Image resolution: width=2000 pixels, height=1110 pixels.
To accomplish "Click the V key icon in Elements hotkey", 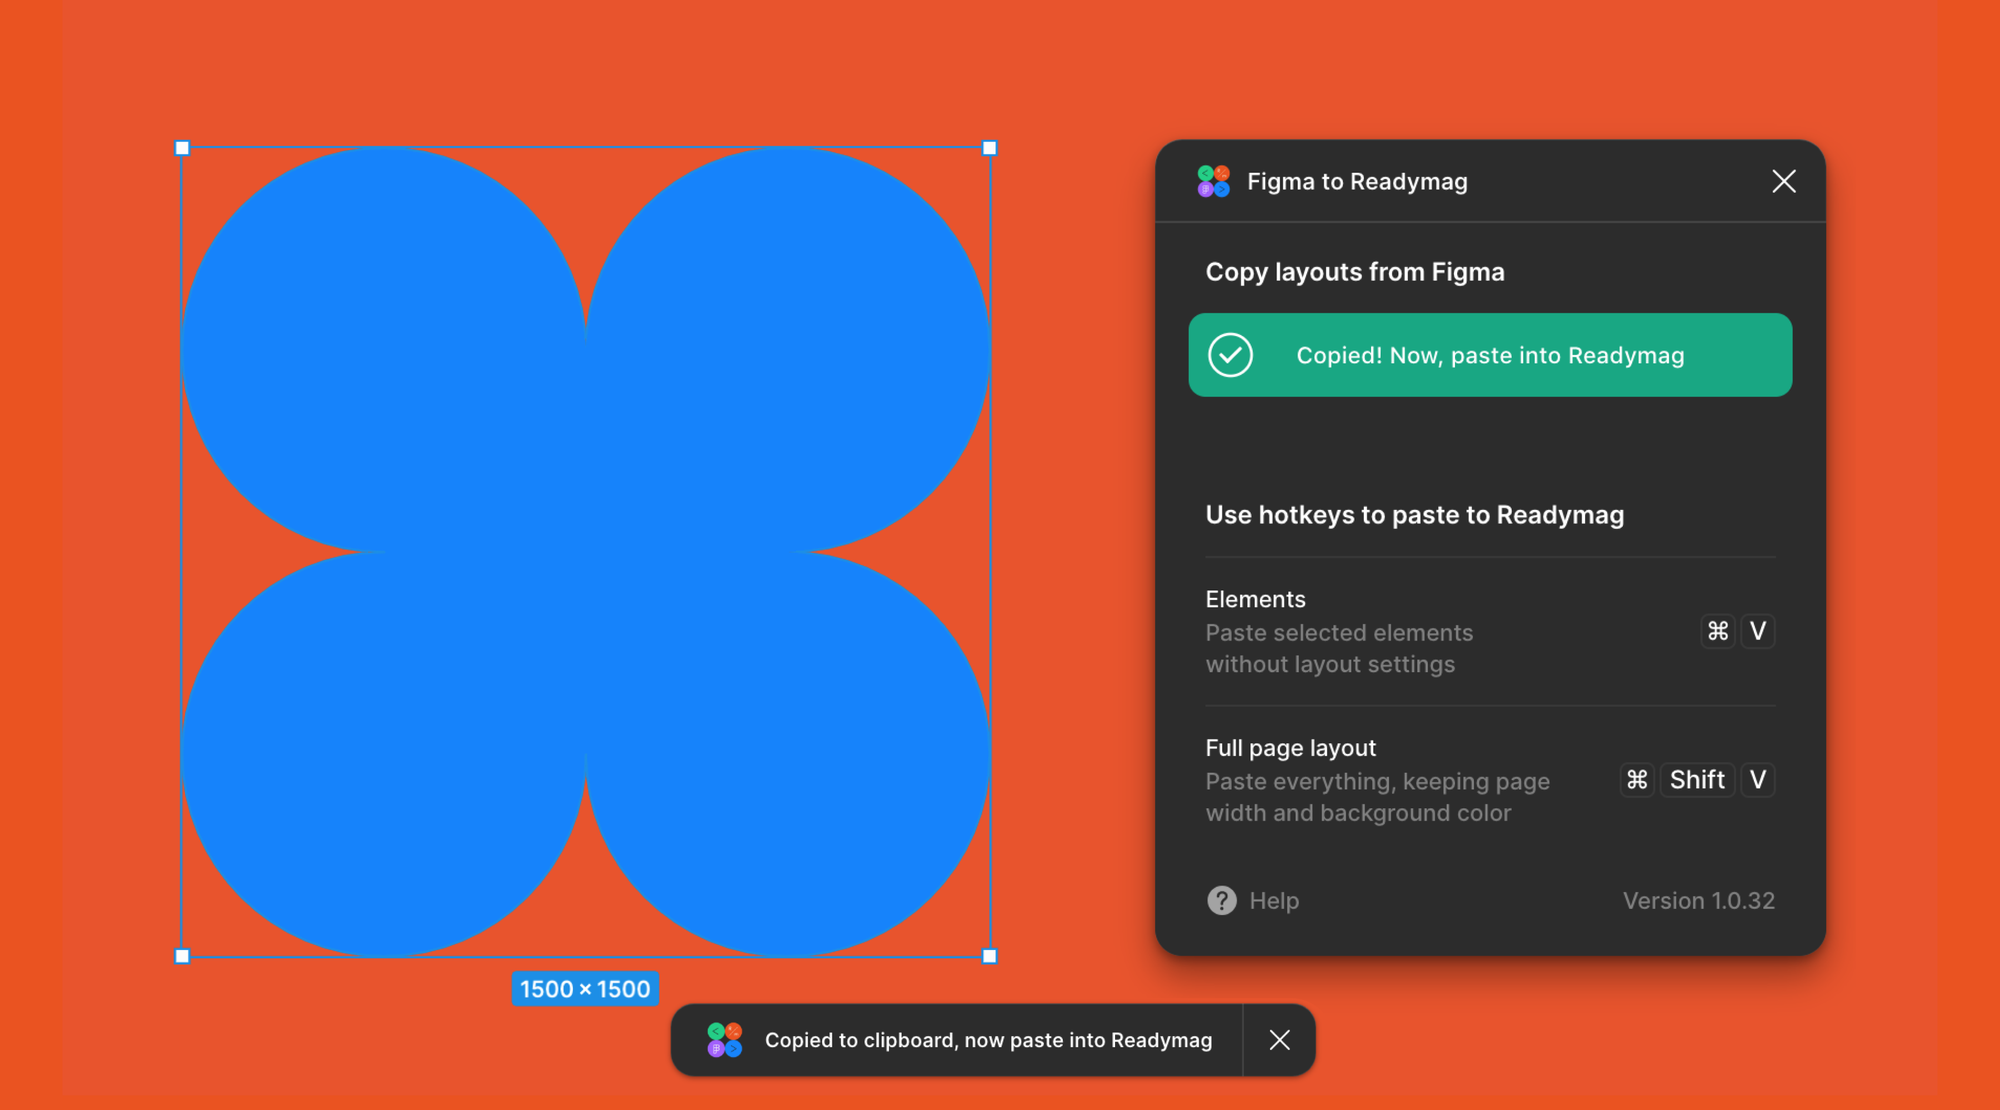I will coord(1758,631).
